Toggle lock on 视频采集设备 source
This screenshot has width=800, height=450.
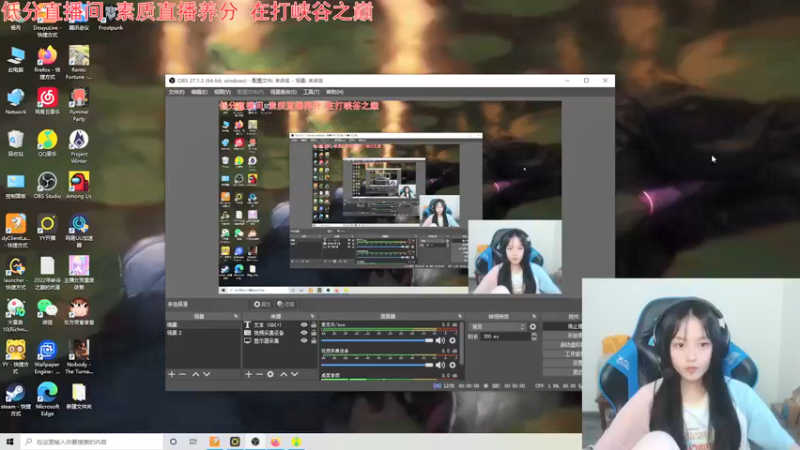click(x=313, y=333)
